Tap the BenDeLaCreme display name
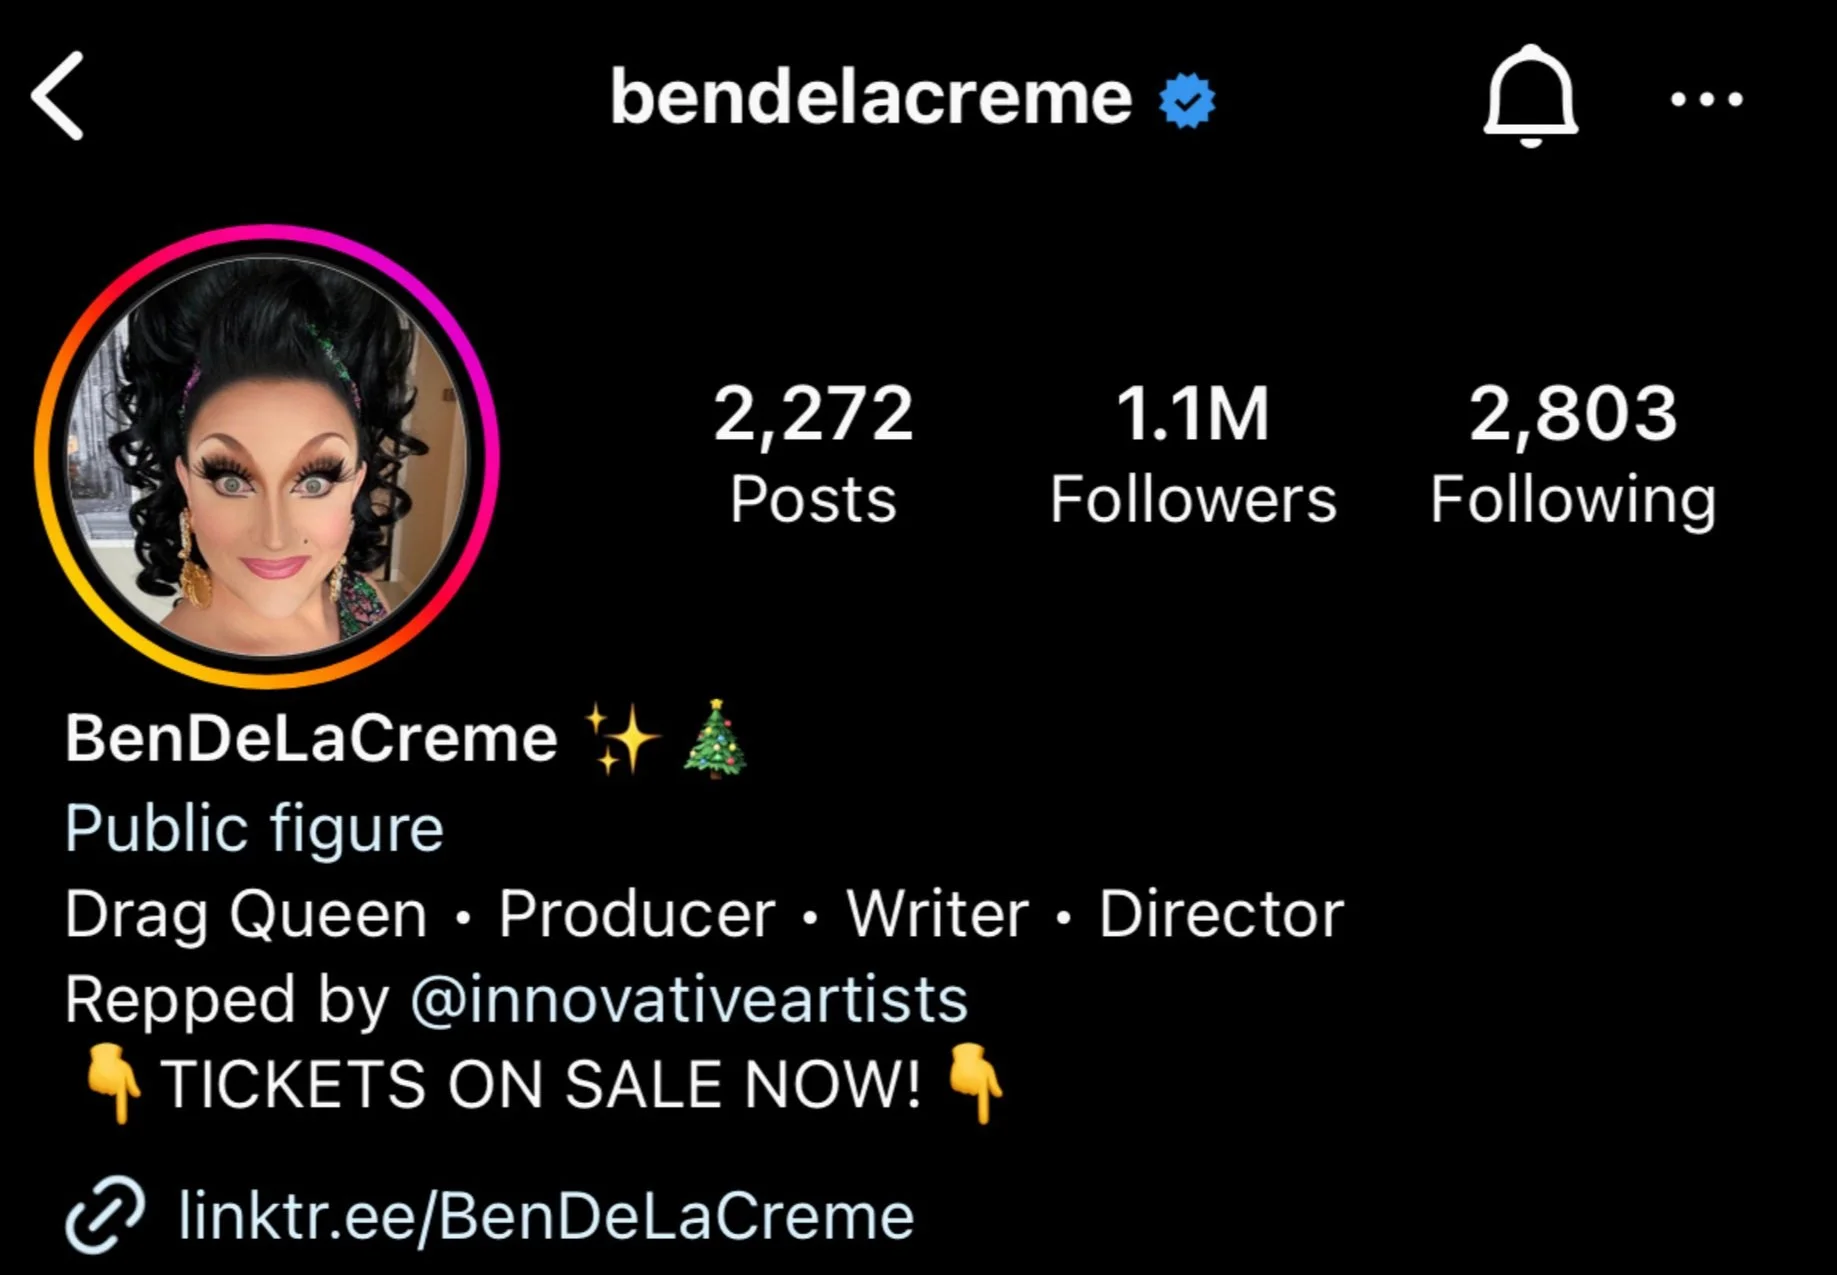Image resolution: width=1837 pixels, height=1275 pixels. [311, 739]
